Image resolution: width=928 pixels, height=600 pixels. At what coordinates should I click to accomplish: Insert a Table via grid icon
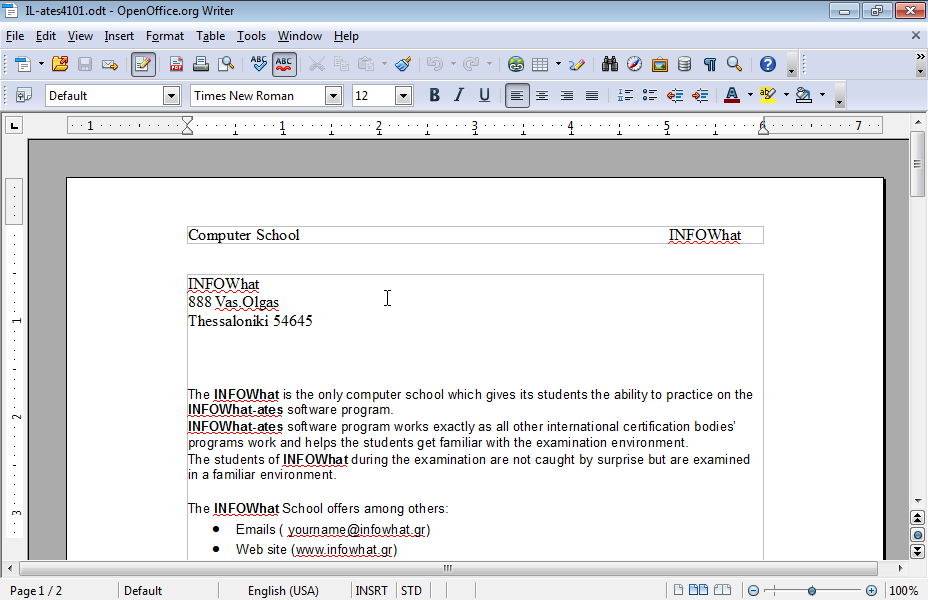540,64
